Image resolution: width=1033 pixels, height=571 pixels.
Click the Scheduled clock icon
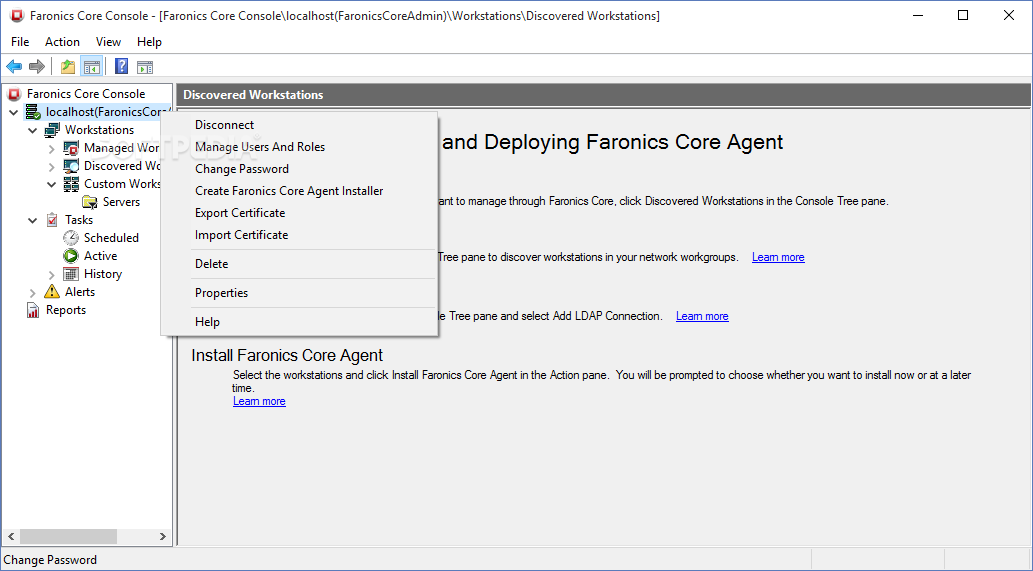(x=71, y=238)
